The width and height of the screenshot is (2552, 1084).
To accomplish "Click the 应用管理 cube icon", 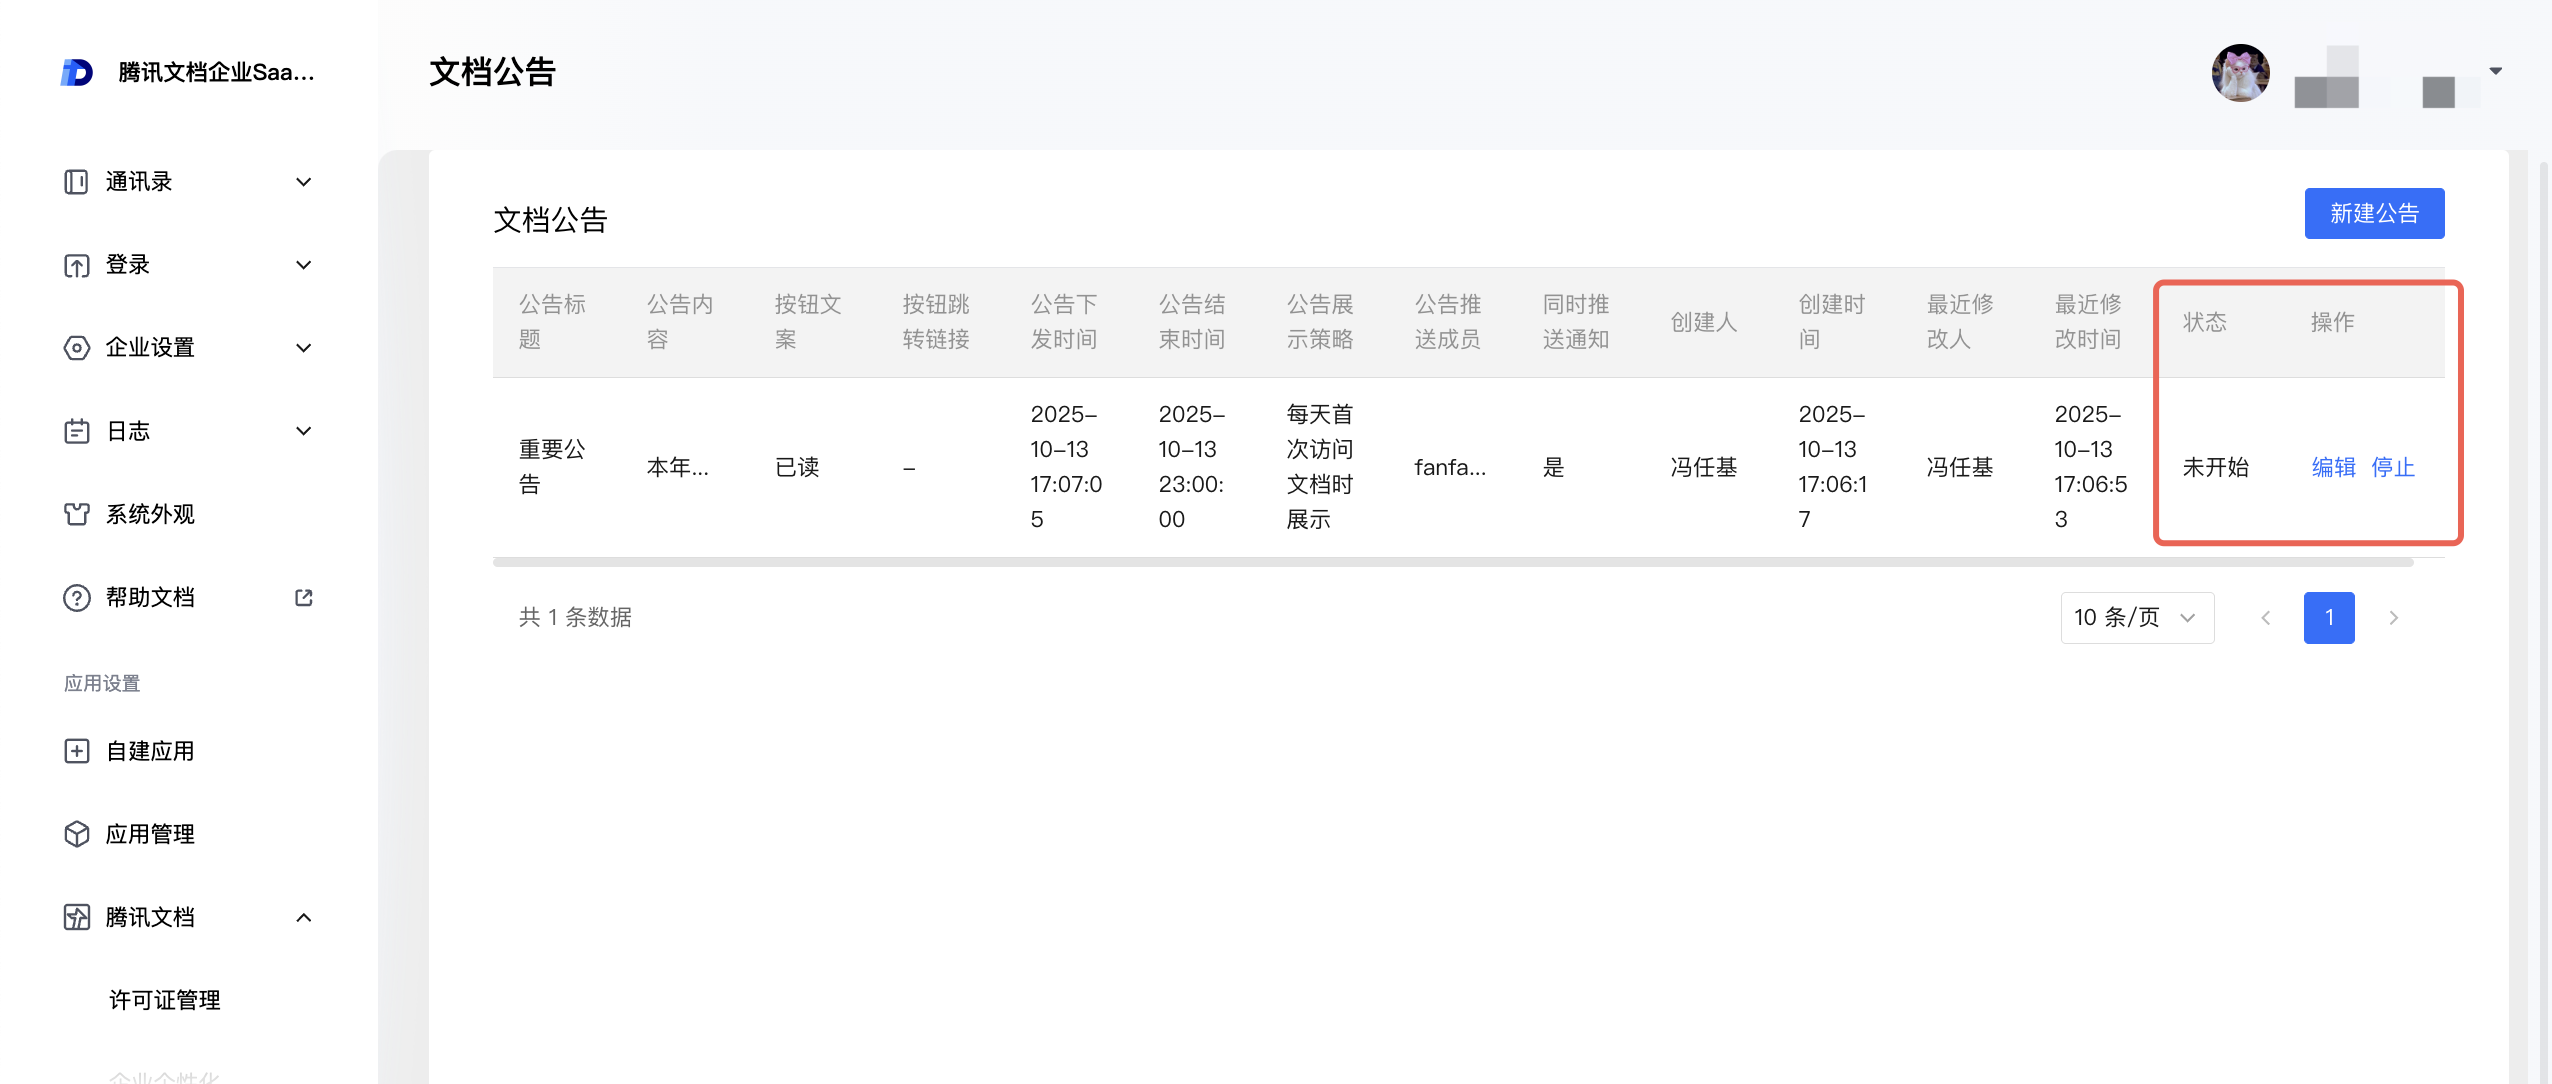I will click(76, 834).
